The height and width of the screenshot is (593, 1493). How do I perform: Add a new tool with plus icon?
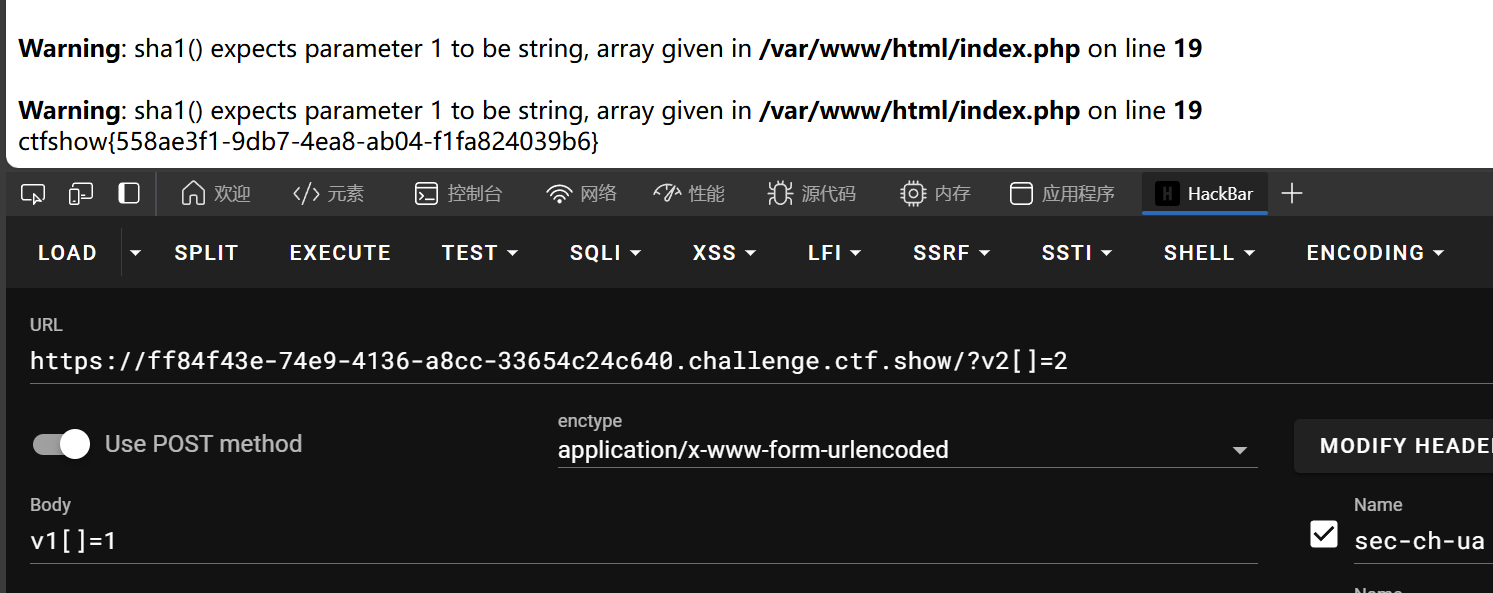pyautogui.click(x=1292, y=194)
